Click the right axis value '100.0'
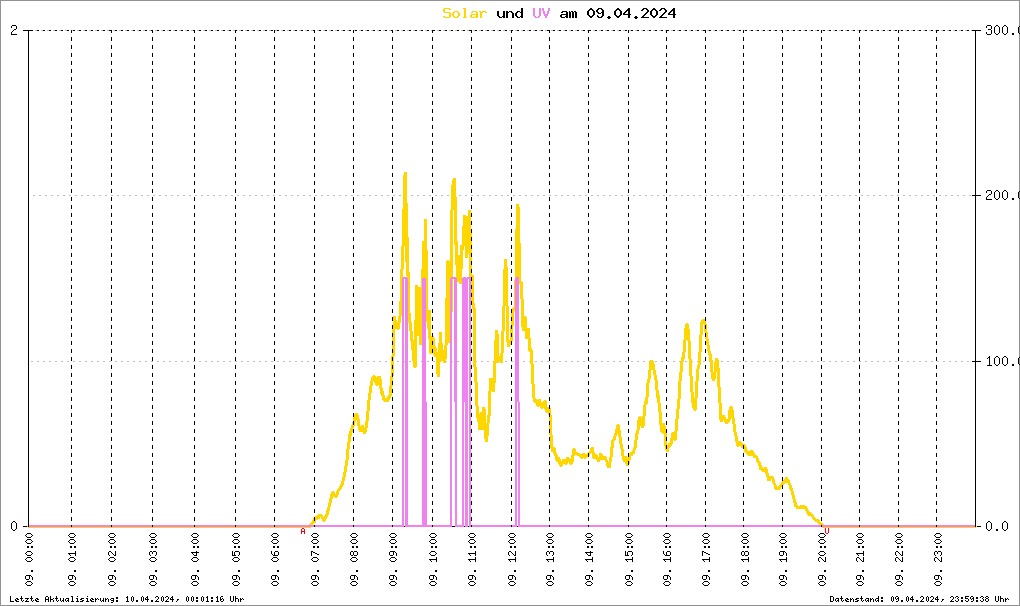 click(1002, 361)
